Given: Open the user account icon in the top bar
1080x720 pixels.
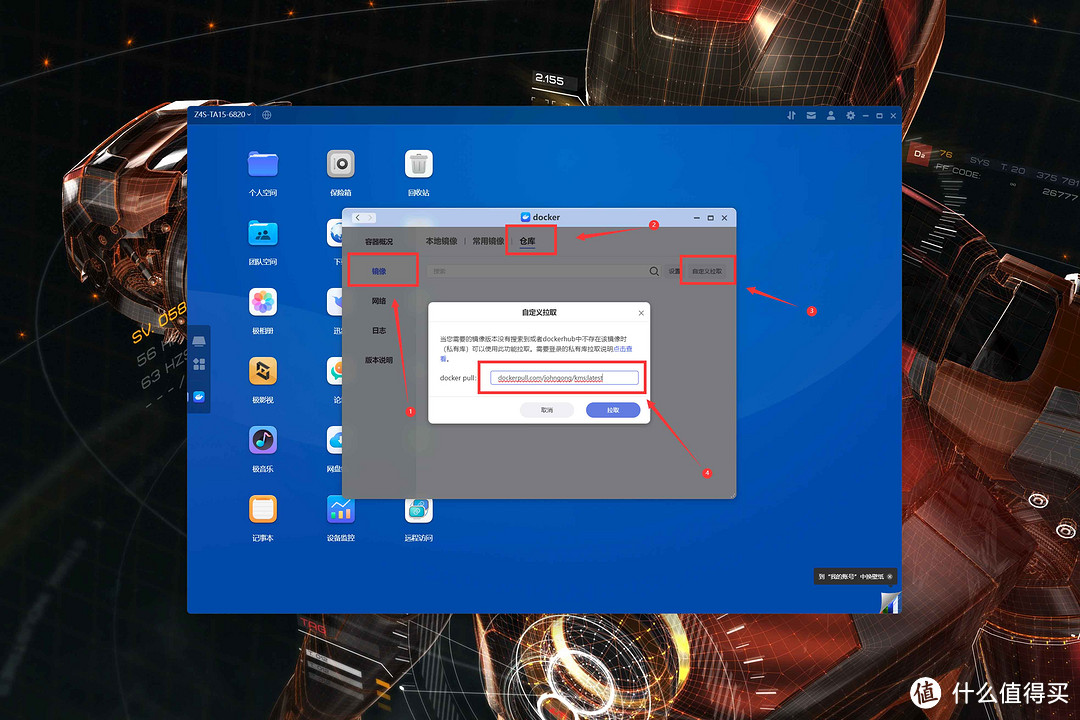Looking at the screenshot, I should [831, 115].
